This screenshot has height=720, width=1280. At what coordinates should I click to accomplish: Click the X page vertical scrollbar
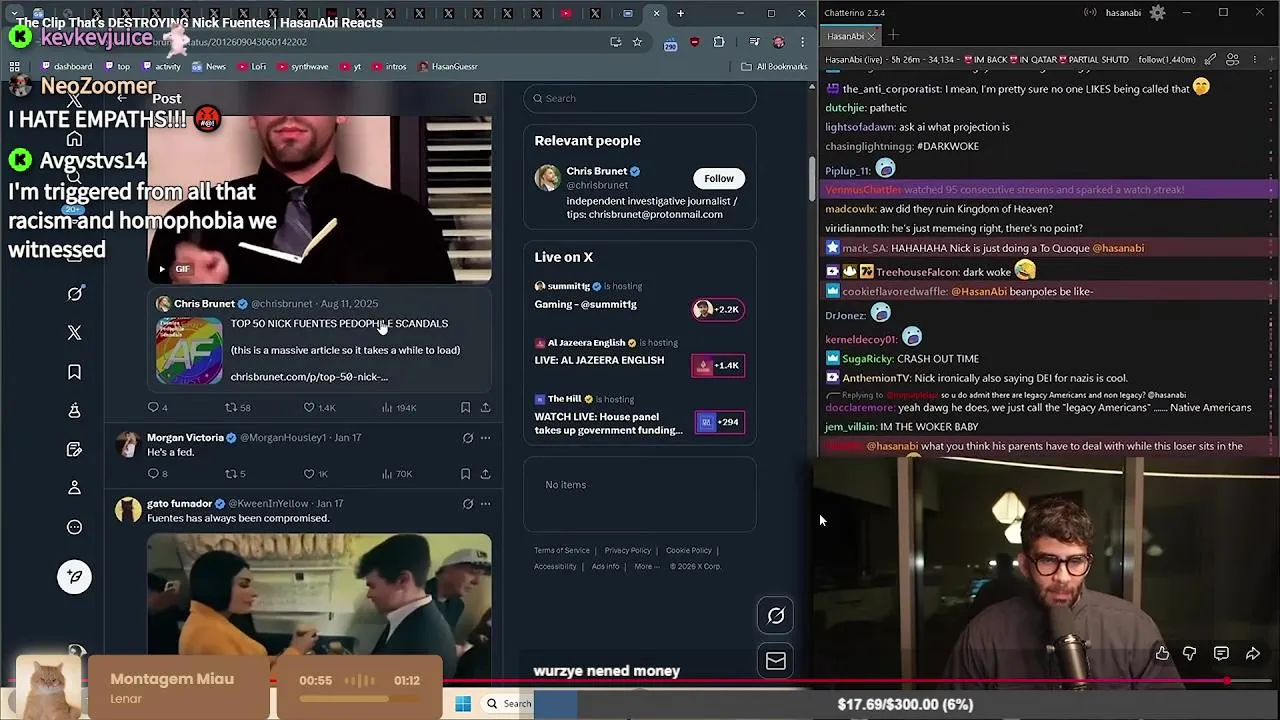[812, 180]
